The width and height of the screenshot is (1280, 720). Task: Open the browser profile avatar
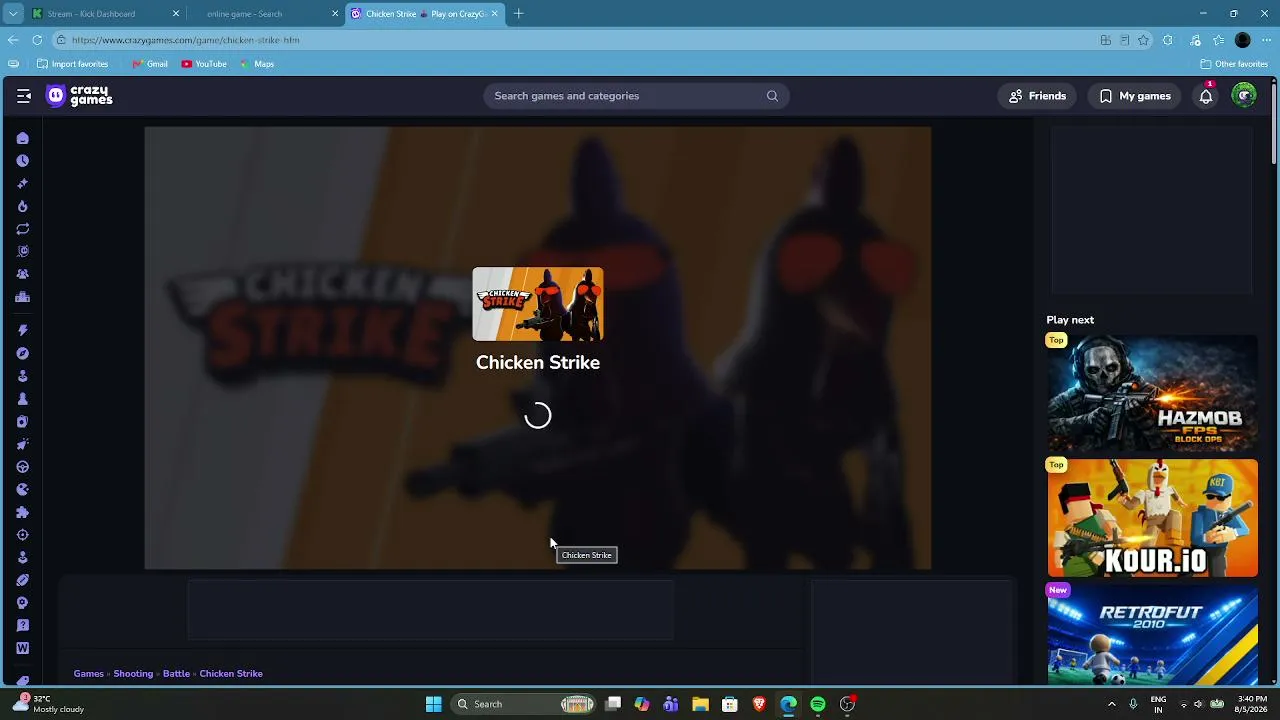click(x=1243, y=40)
